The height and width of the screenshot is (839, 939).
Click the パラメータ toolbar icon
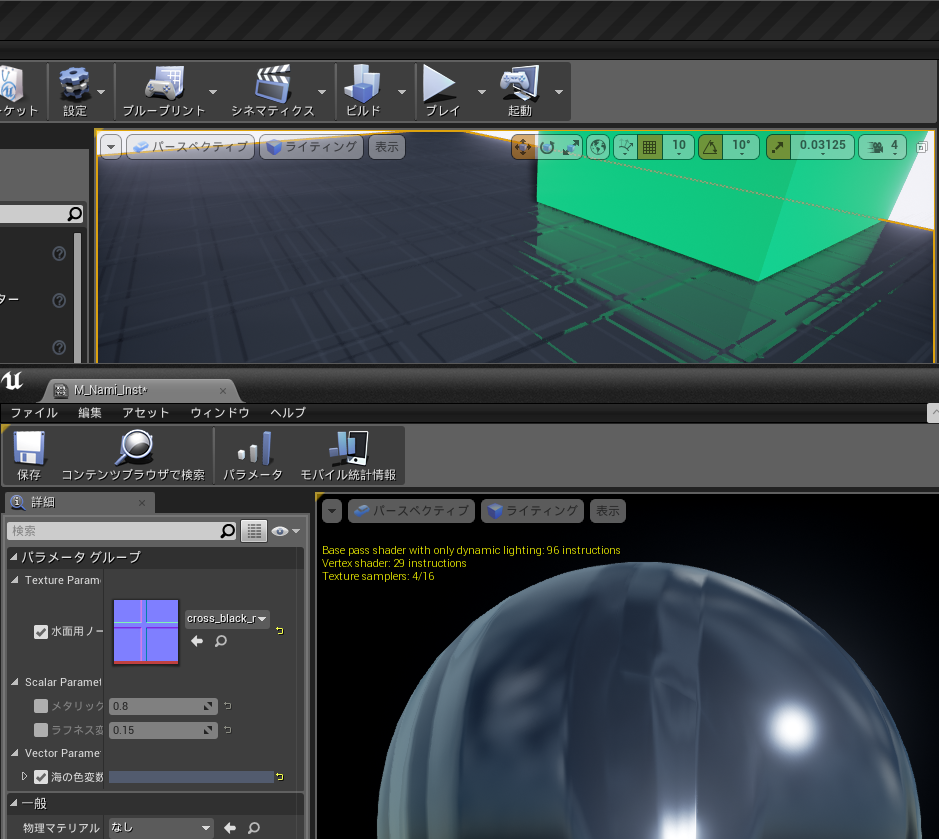coord(254,449)
